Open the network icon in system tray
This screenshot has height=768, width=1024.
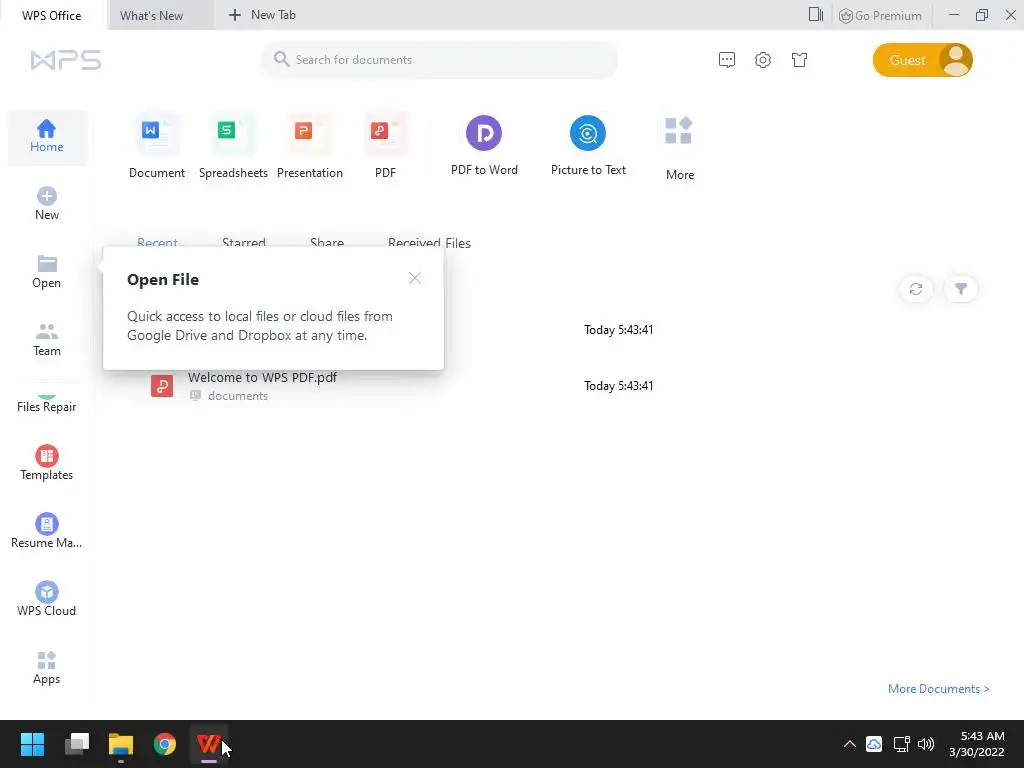pos(901,744)
